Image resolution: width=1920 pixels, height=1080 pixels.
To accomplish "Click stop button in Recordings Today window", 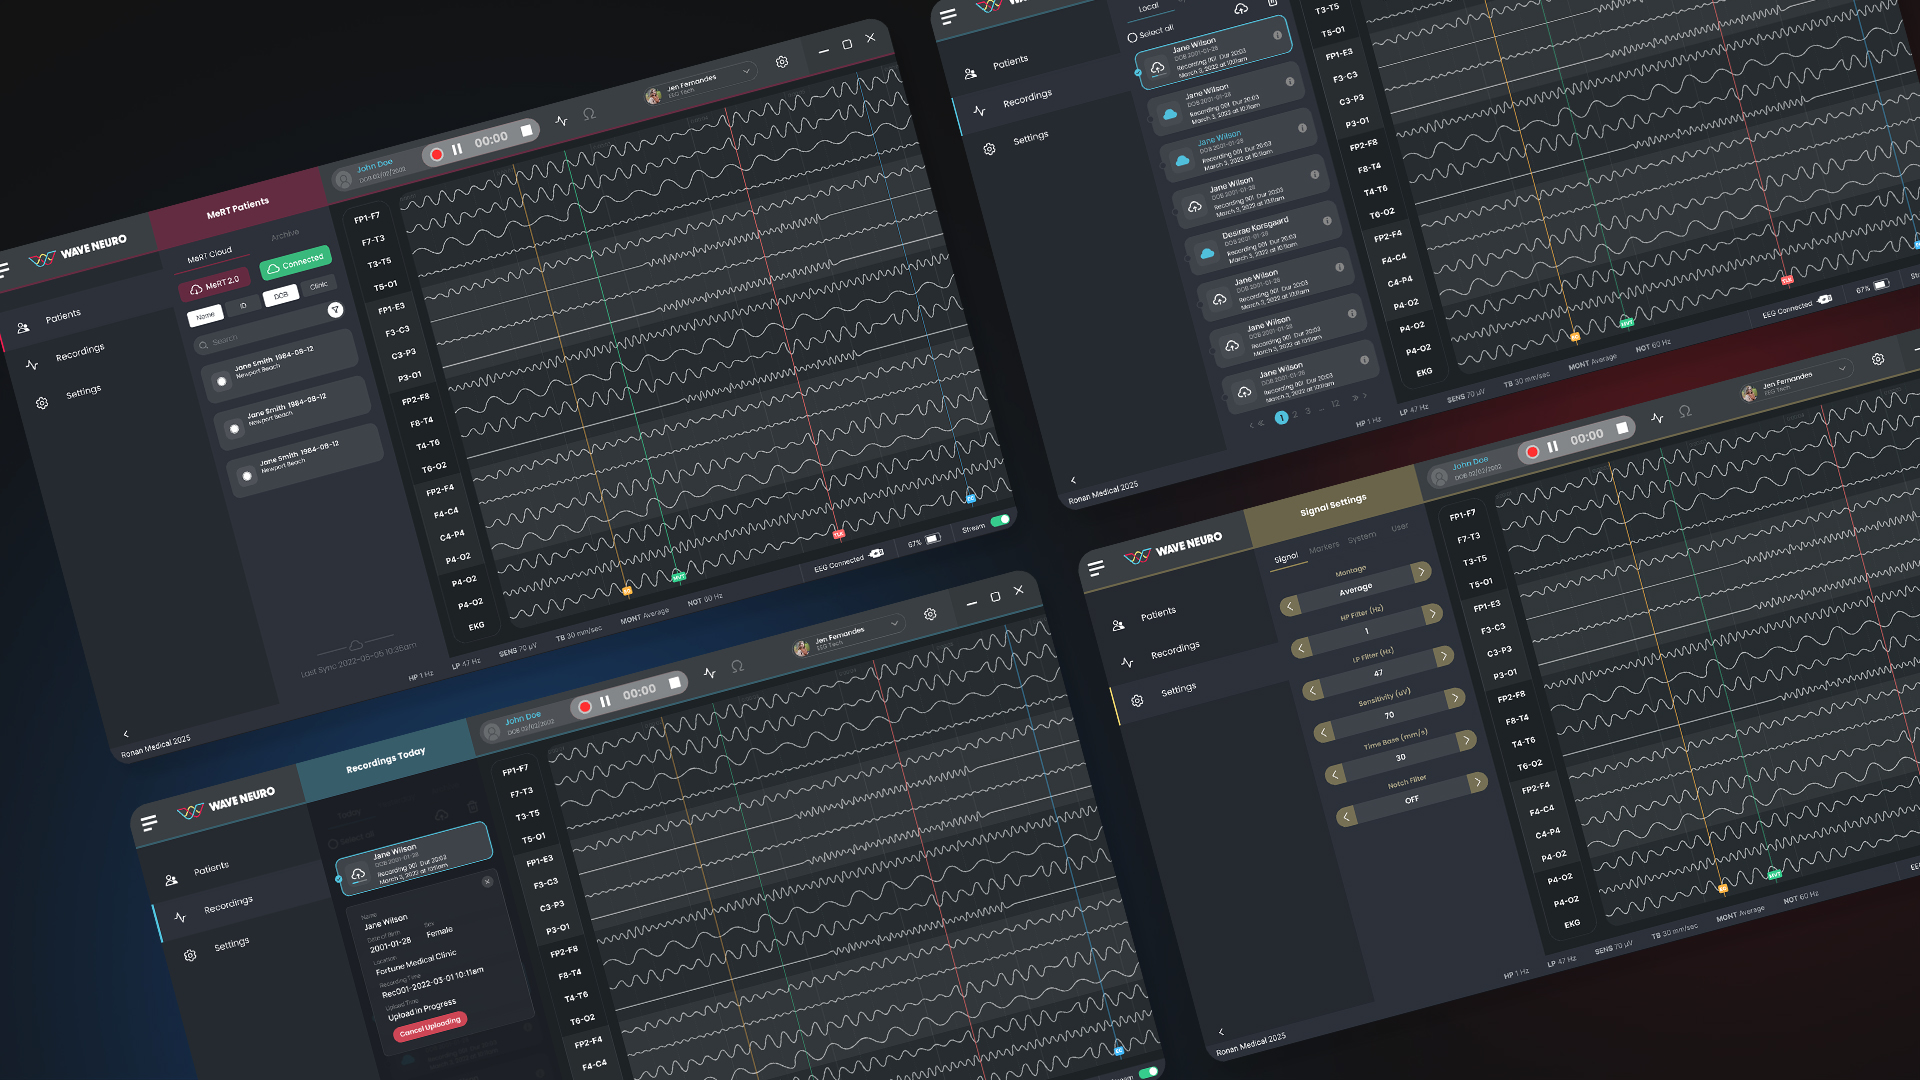I will coord(675,683).
